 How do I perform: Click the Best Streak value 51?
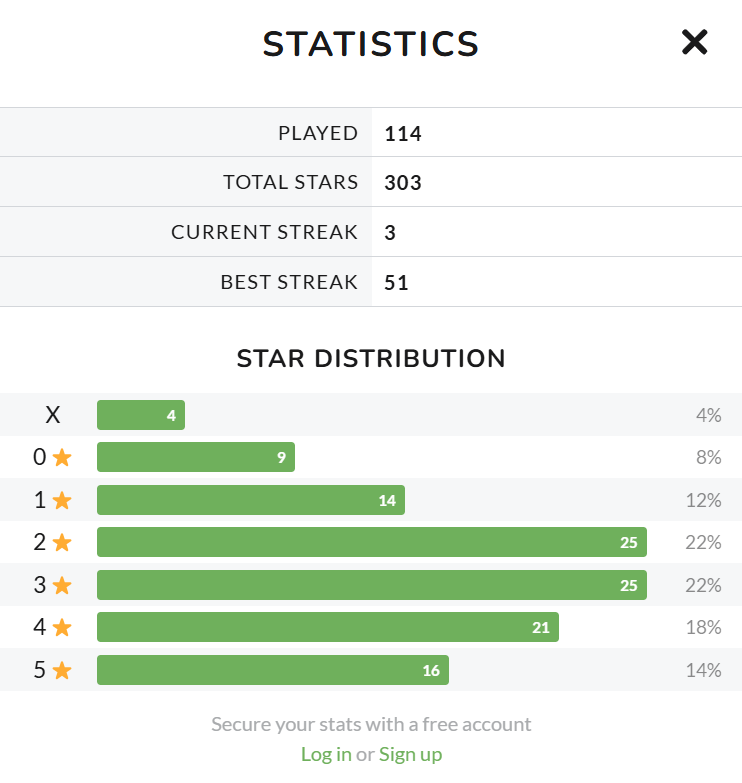click(x=397, y=283)
